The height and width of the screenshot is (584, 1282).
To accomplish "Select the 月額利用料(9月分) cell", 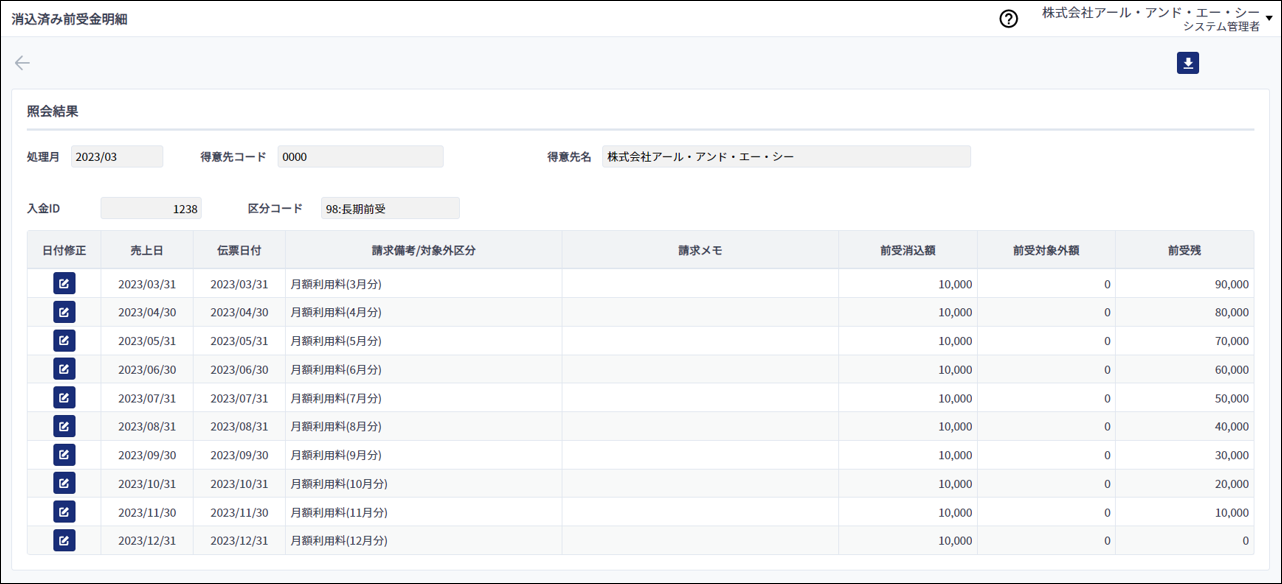I will tap(424, 455).
